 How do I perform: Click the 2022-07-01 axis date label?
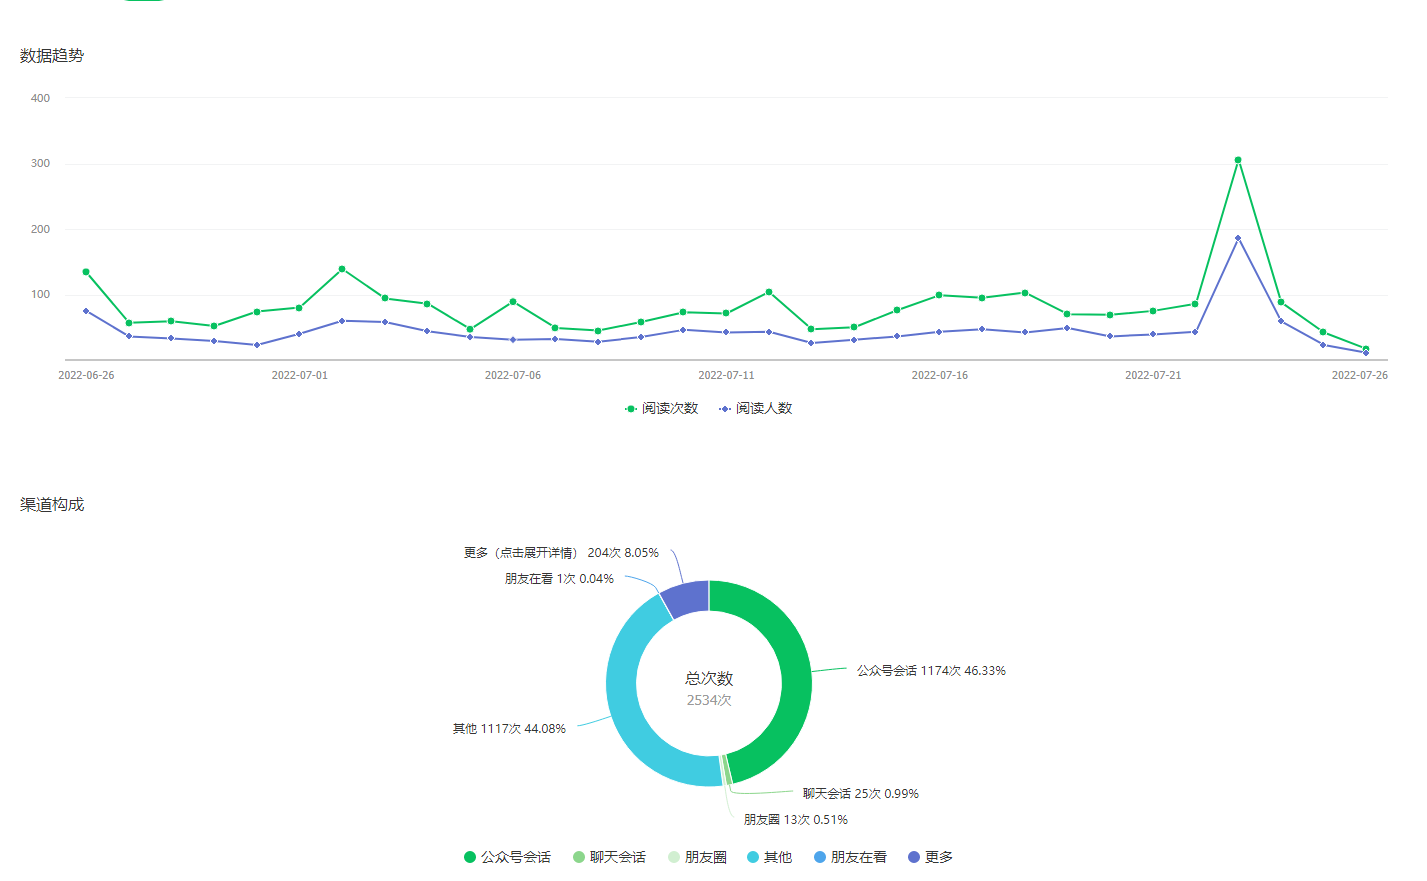pos(300,376)
